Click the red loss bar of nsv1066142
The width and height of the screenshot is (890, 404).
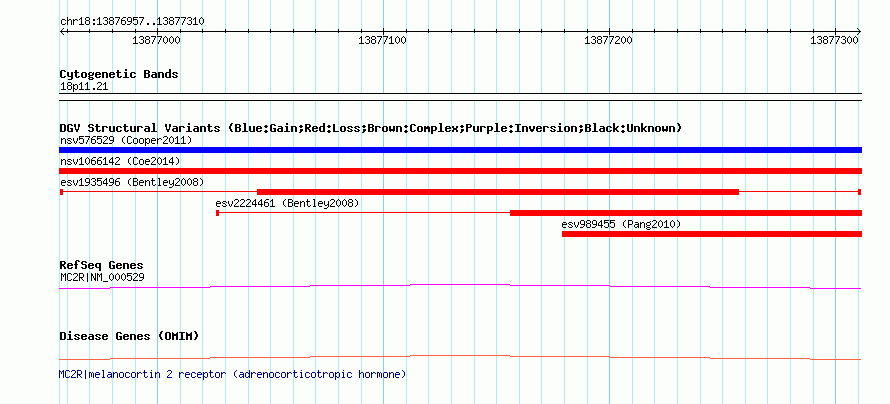460,171
